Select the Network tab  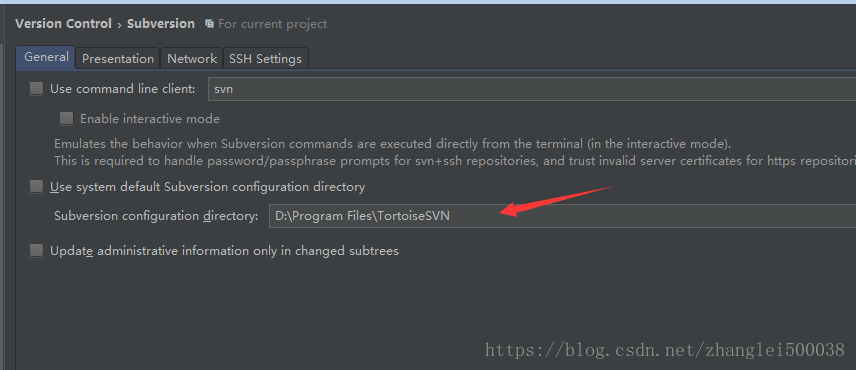point(192,58)
